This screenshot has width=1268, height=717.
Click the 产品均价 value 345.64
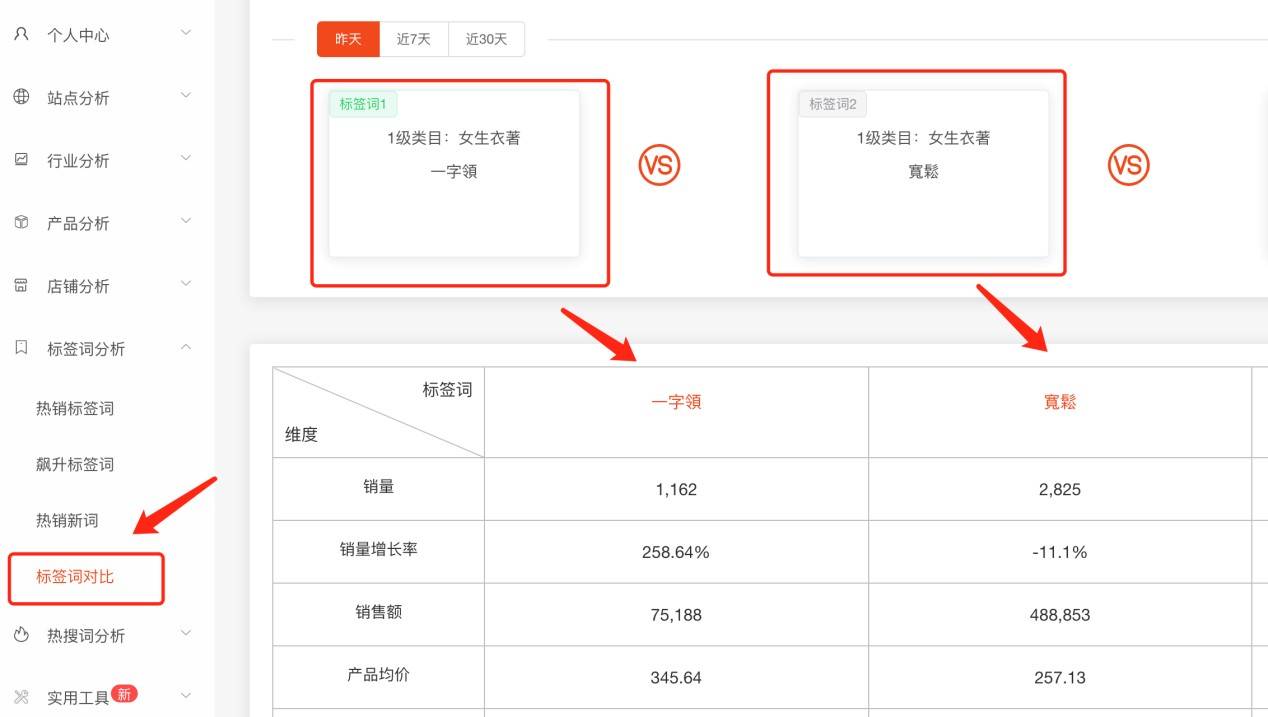tap(676, 678)
